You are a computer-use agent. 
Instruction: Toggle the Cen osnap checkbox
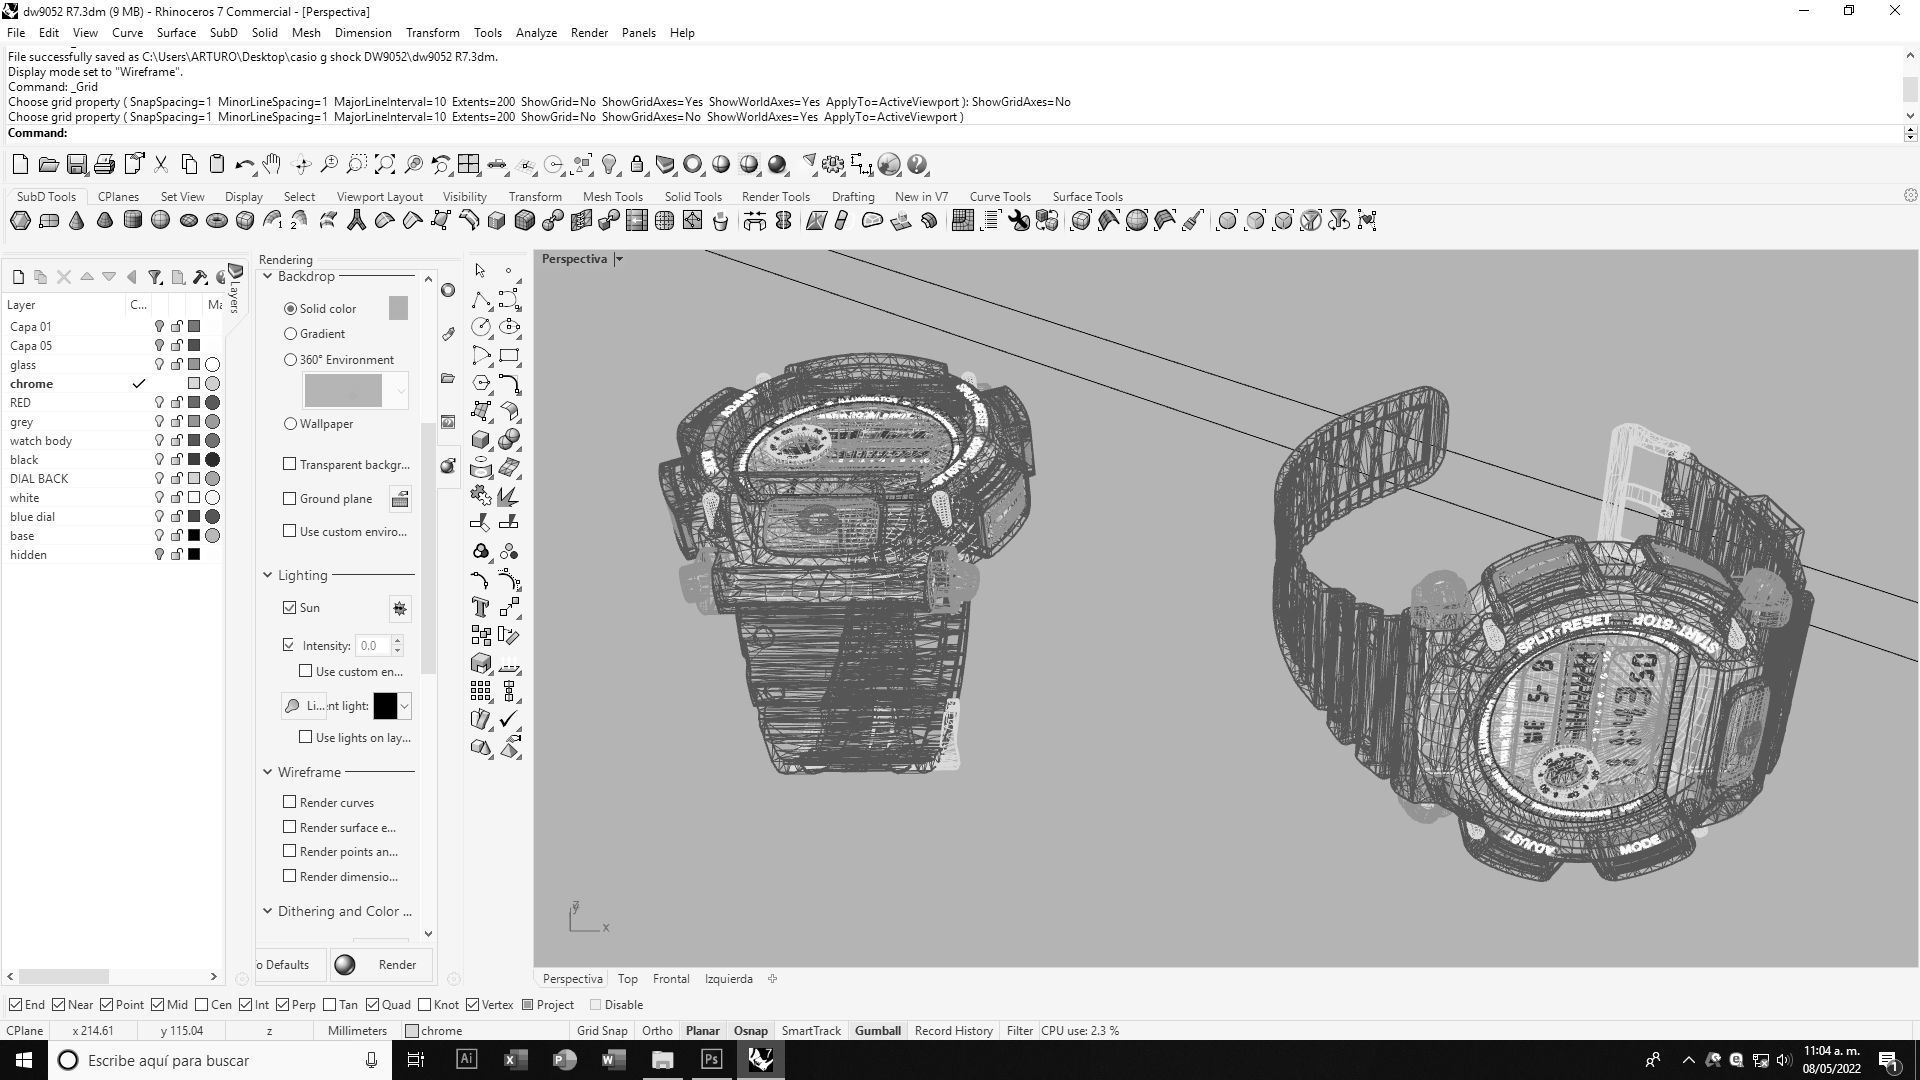point(202,1005)
